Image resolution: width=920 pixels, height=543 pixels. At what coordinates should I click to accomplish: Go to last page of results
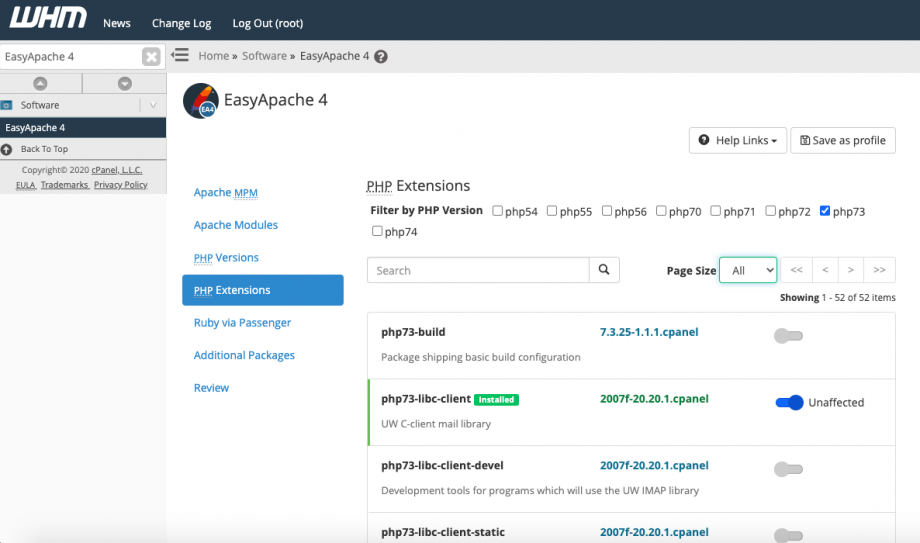(x=879, y=270)
